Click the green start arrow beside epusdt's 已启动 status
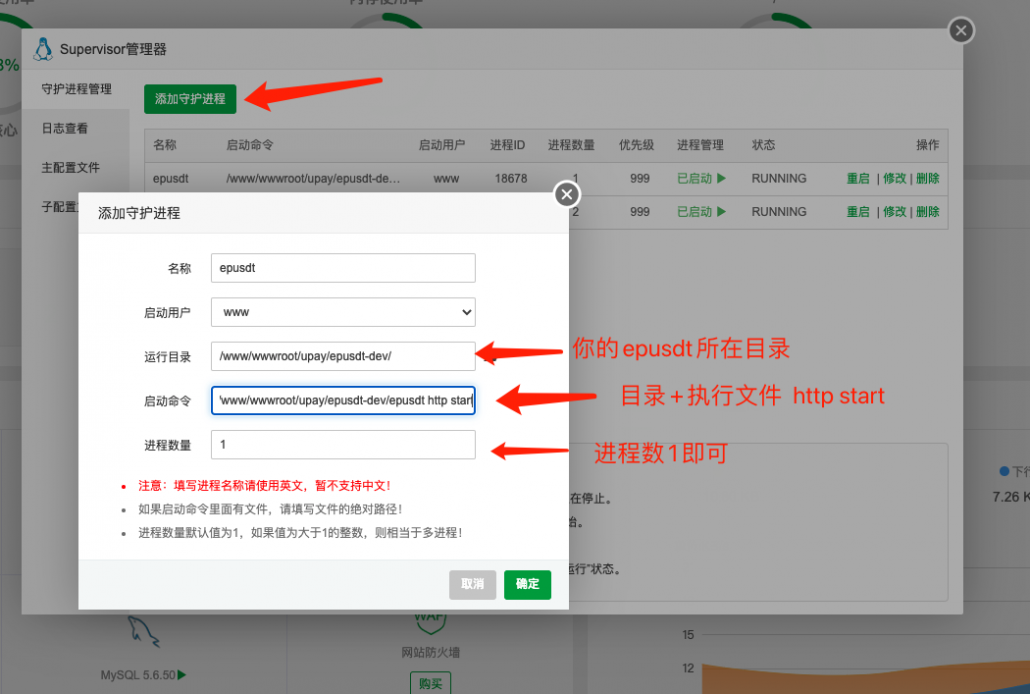1030x694 pixels. click(x=720, y=178)
